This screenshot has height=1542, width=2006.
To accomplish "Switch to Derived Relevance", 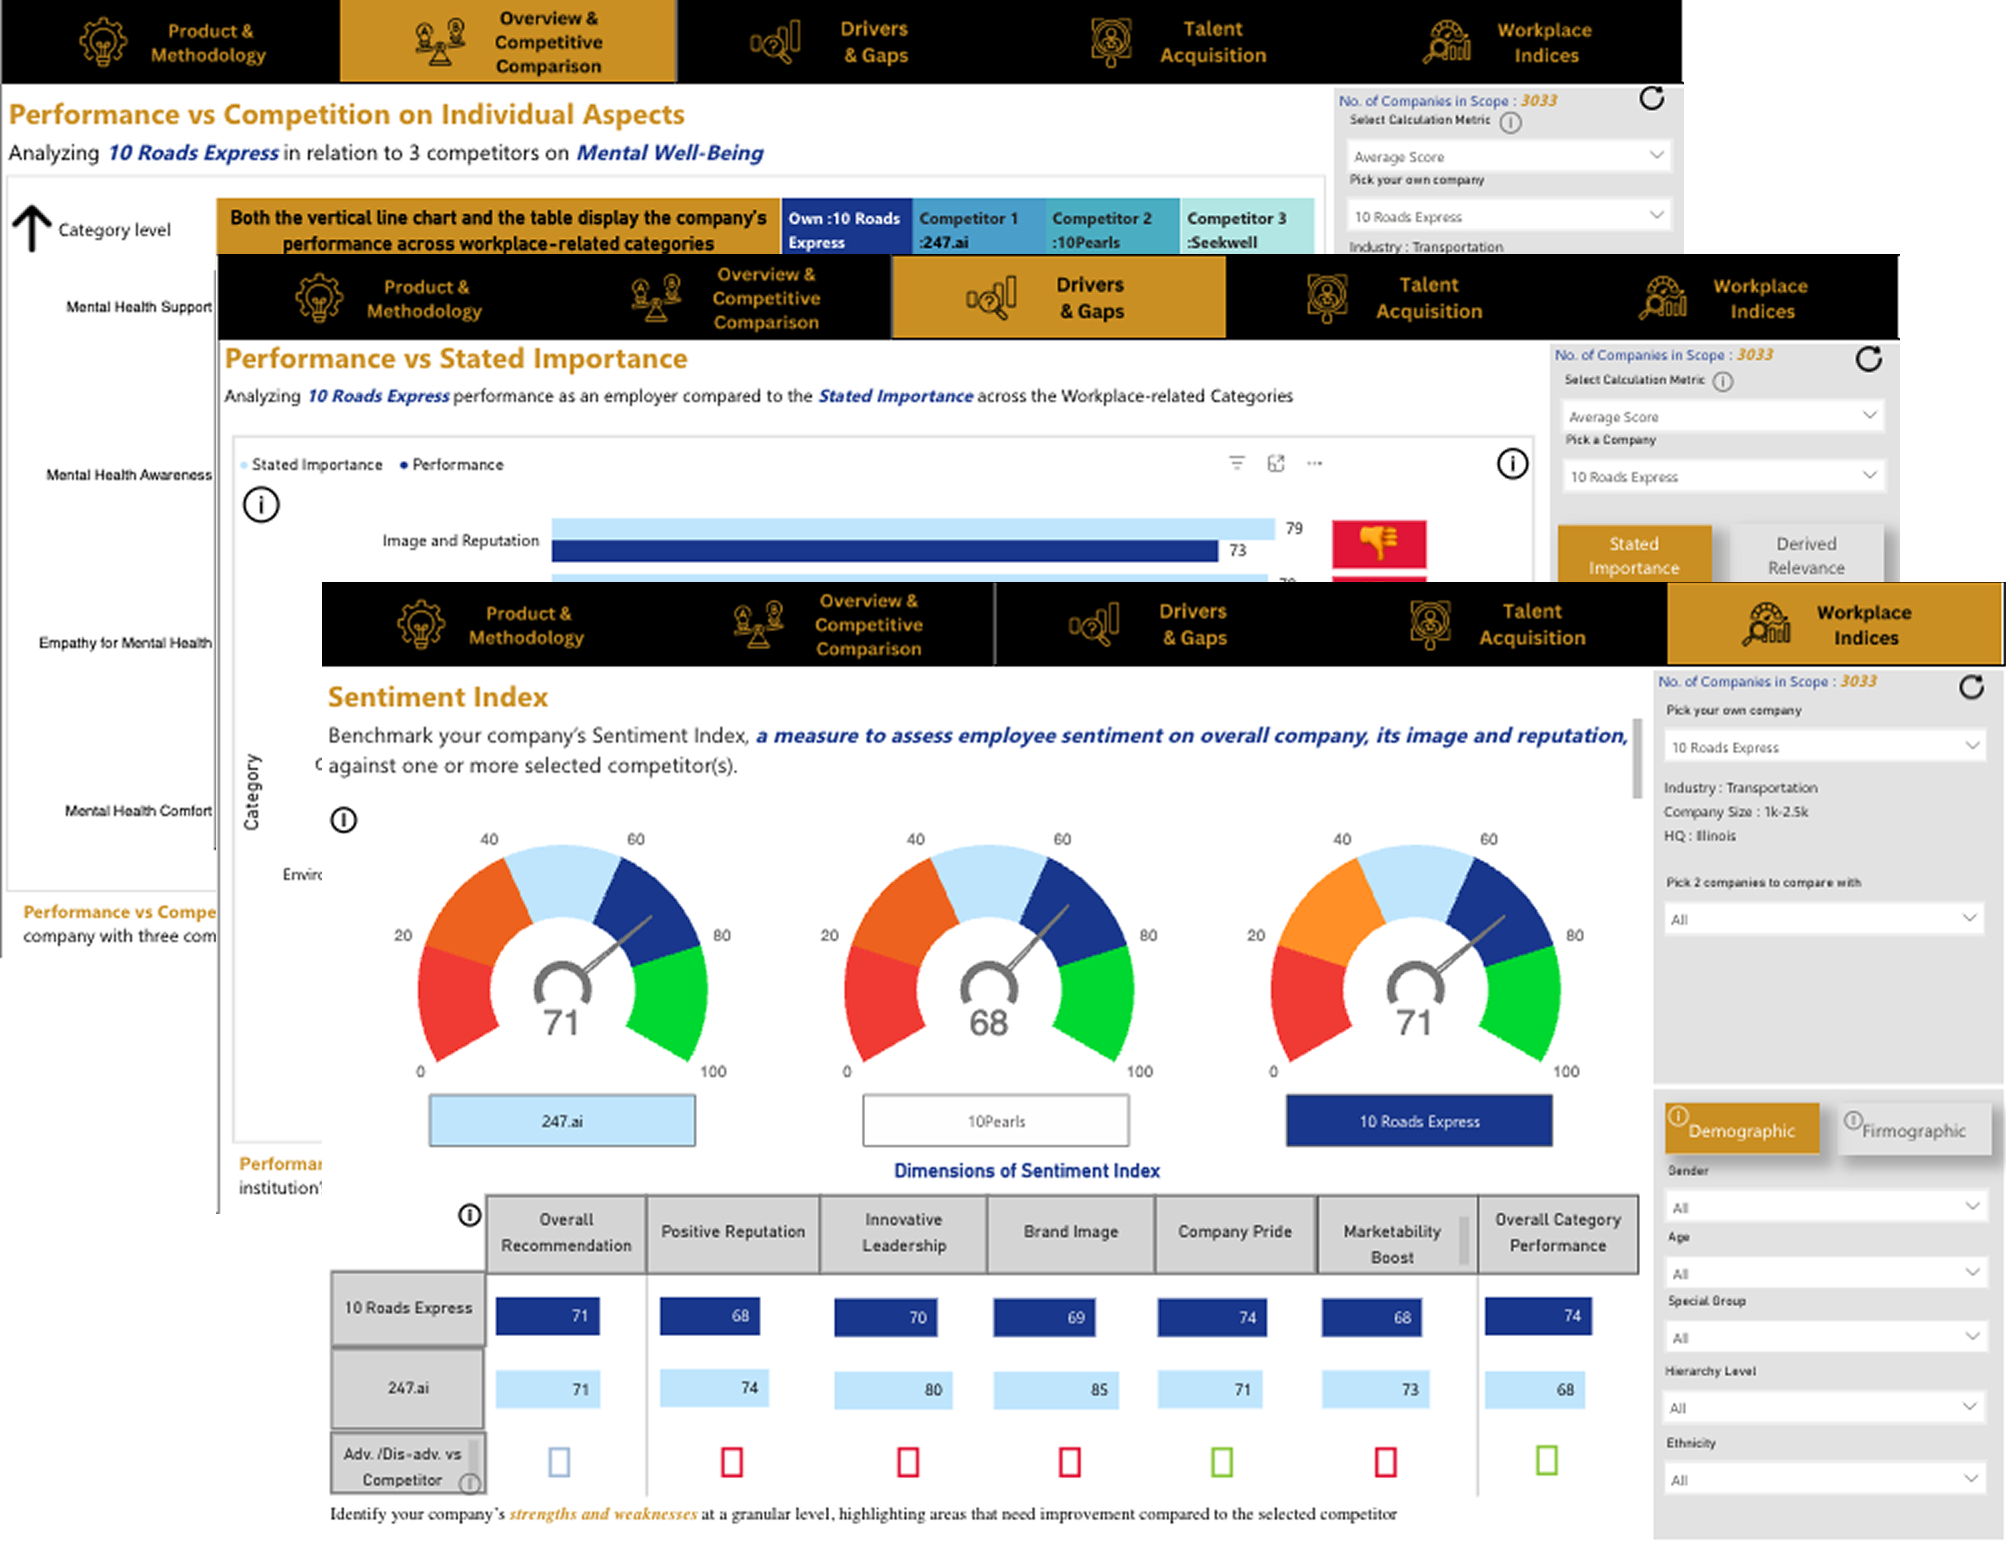I will pos(1806,555).
